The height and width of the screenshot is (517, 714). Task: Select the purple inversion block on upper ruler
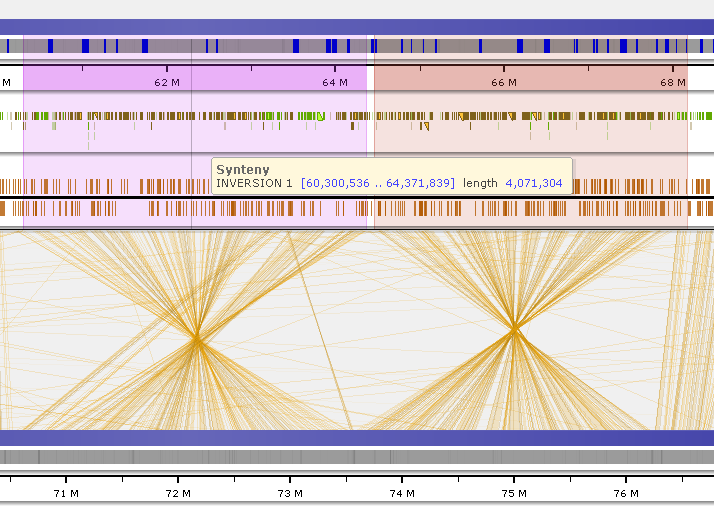click(x=195, y=78)
